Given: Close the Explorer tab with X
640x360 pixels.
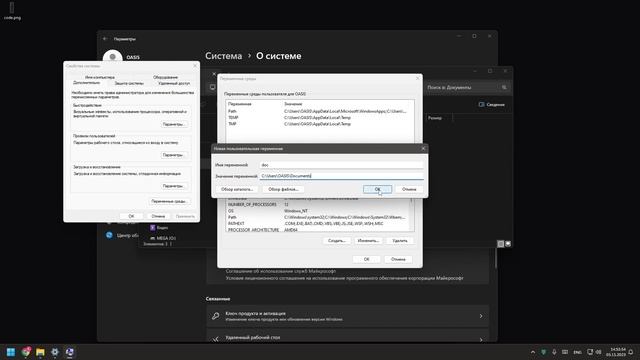Looking at the screenshot, I should pyautogui.click(x=214, y=74).
